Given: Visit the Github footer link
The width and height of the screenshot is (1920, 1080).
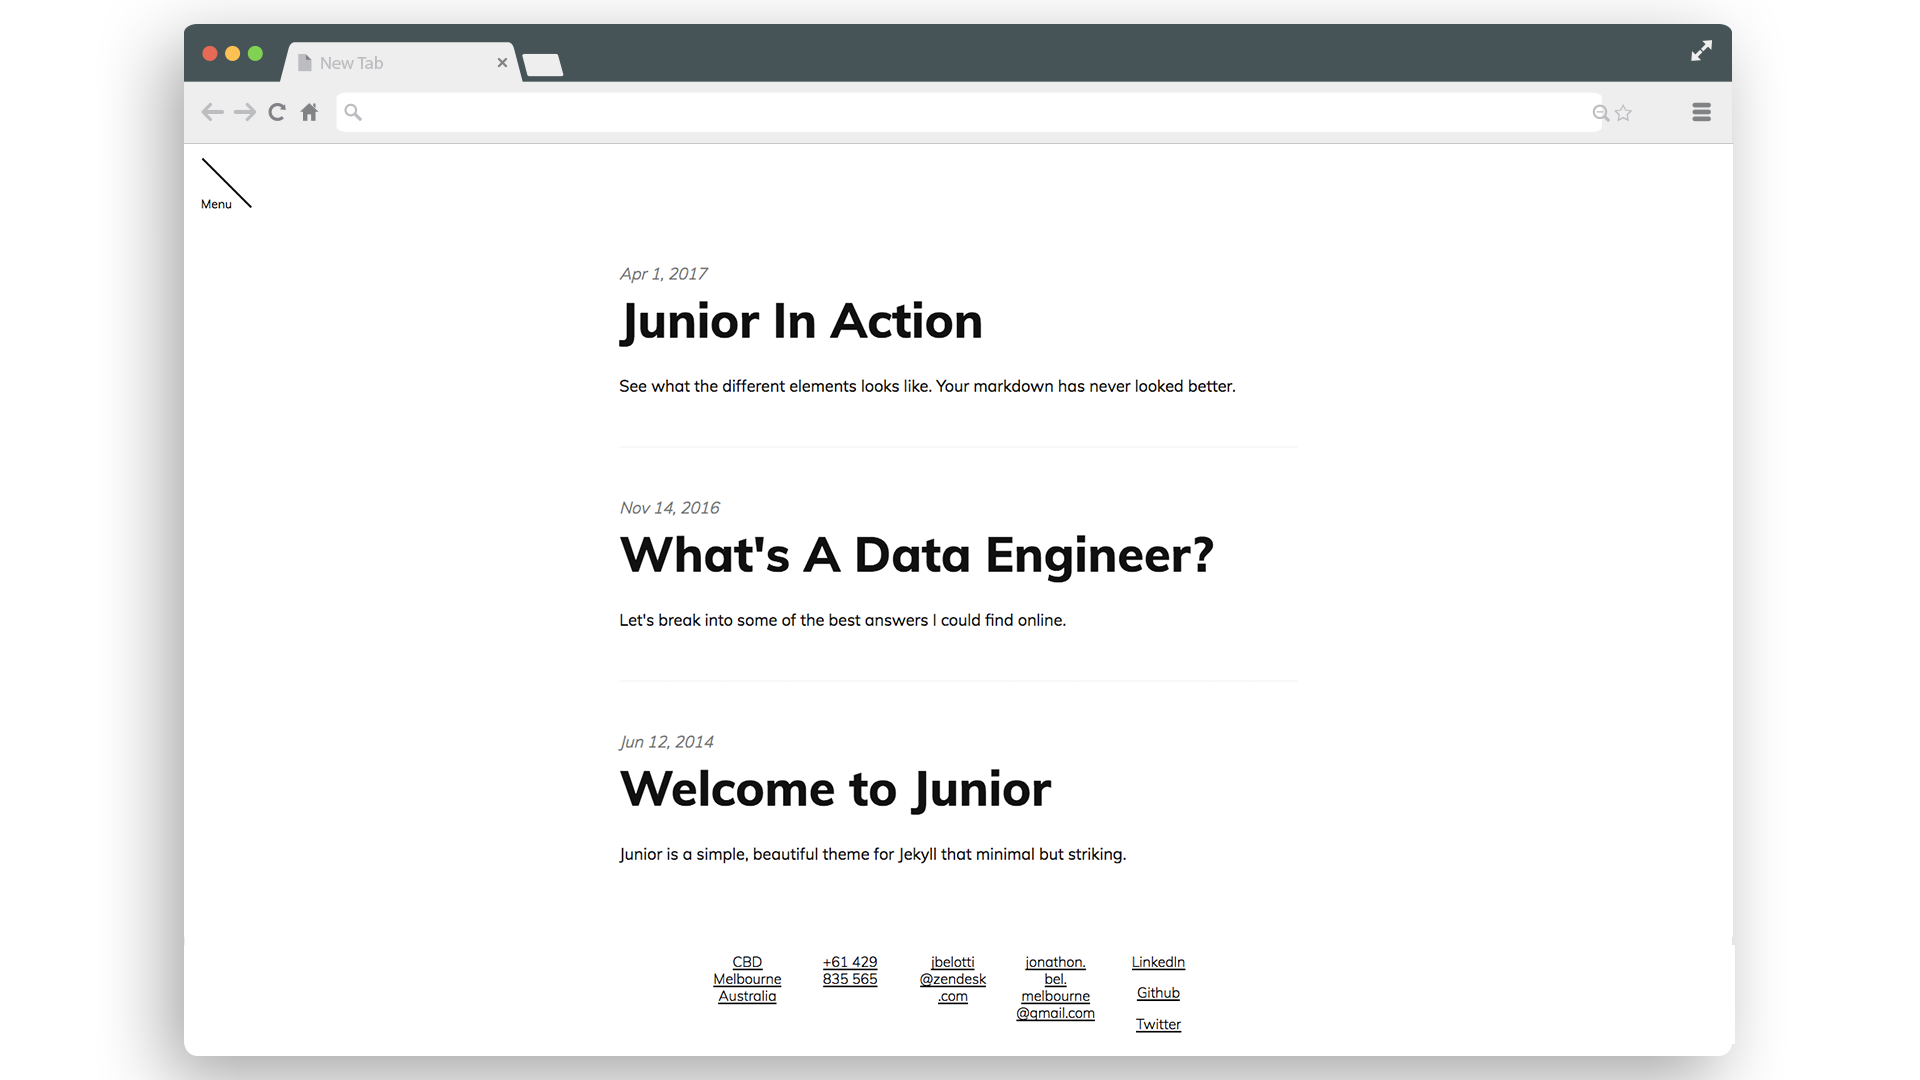Looking at the screenshot, I should (1158, 993).
